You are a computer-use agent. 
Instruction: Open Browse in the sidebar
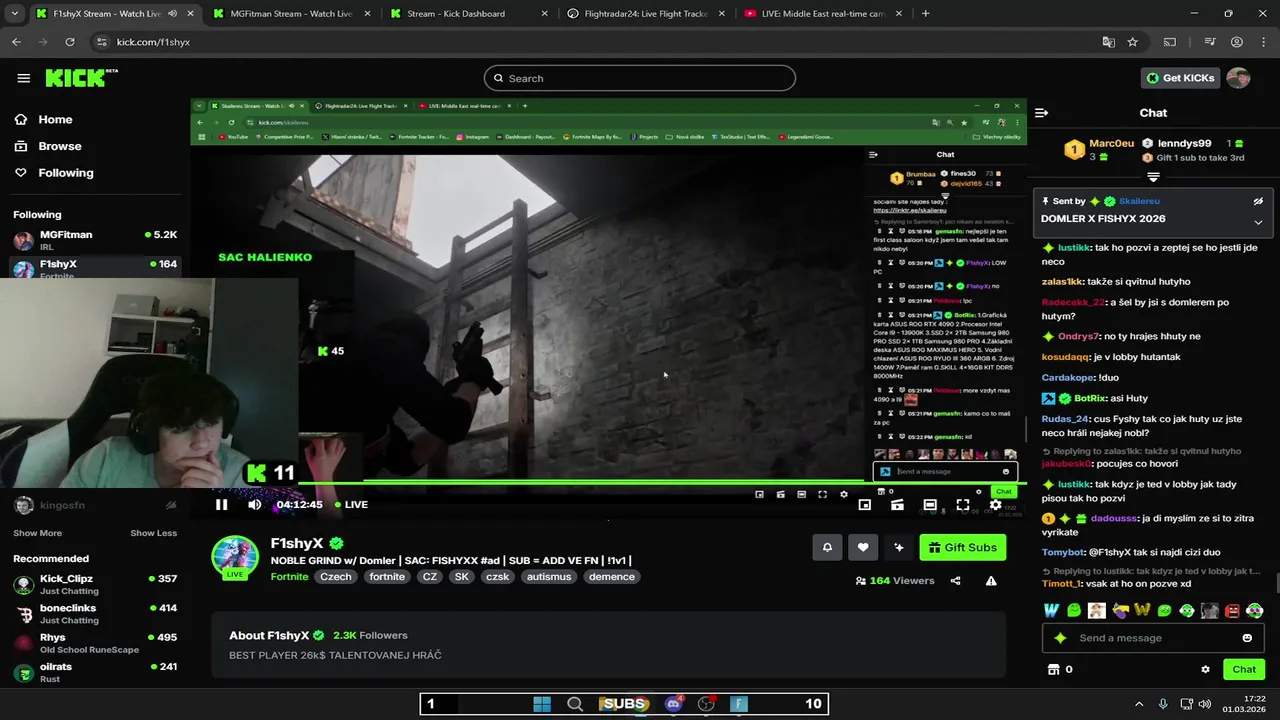(x=59, y=146)
